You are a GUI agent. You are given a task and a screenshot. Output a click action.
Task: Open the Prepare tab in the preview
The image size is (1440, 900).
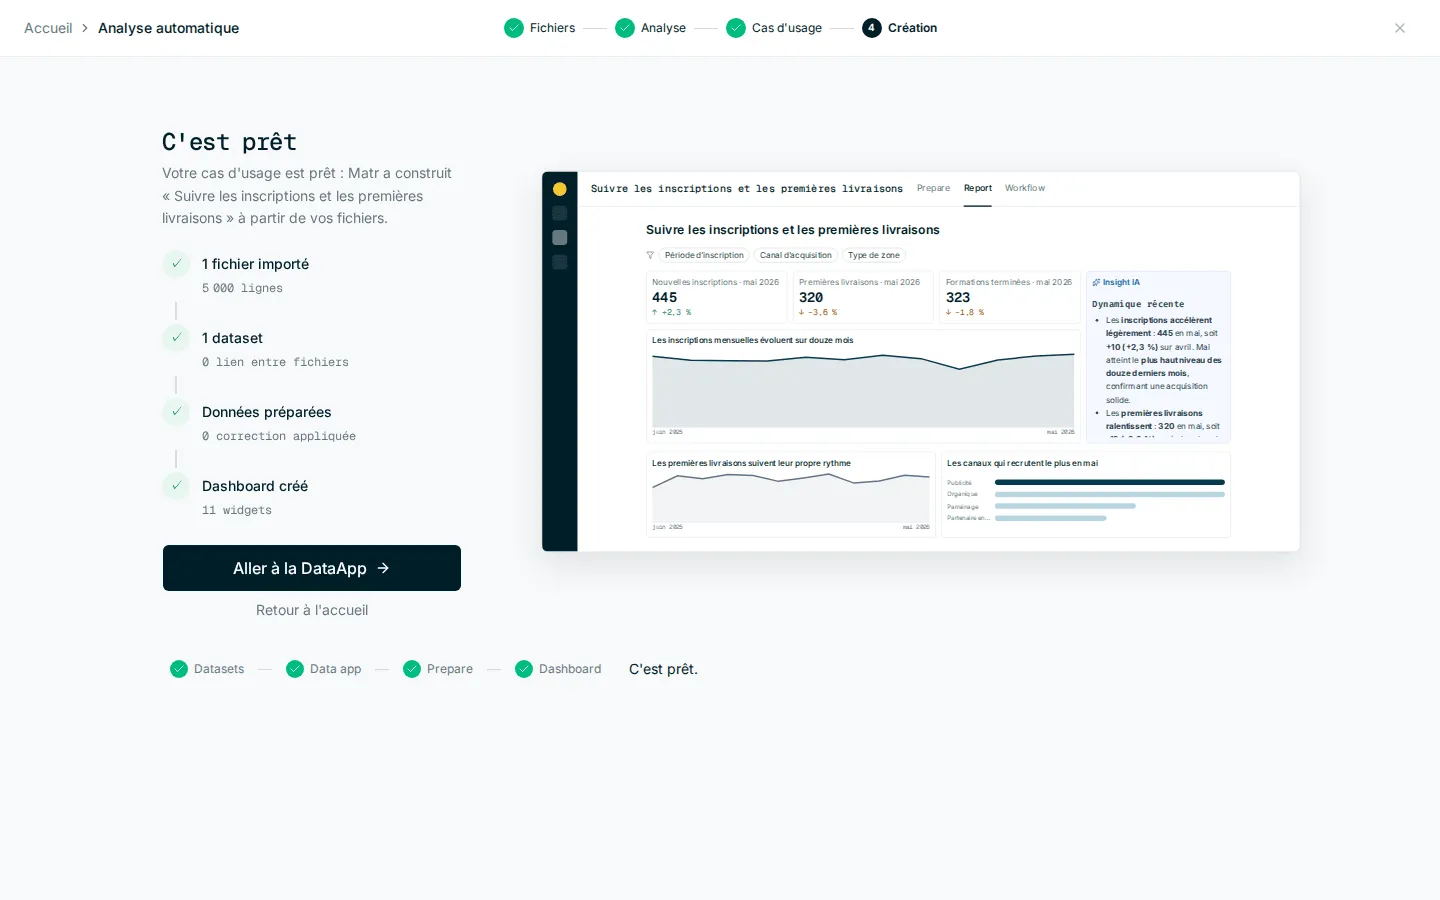(x=933, y=188)
